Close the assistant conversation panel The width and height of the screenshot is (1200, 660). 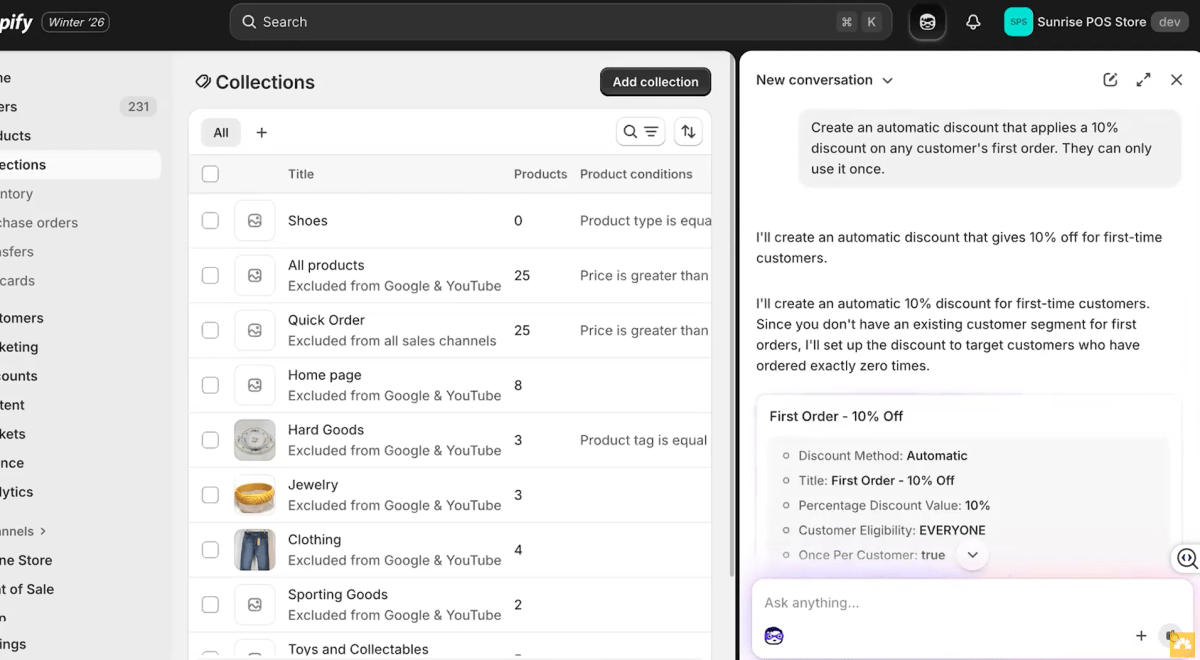coord(1176,80)
